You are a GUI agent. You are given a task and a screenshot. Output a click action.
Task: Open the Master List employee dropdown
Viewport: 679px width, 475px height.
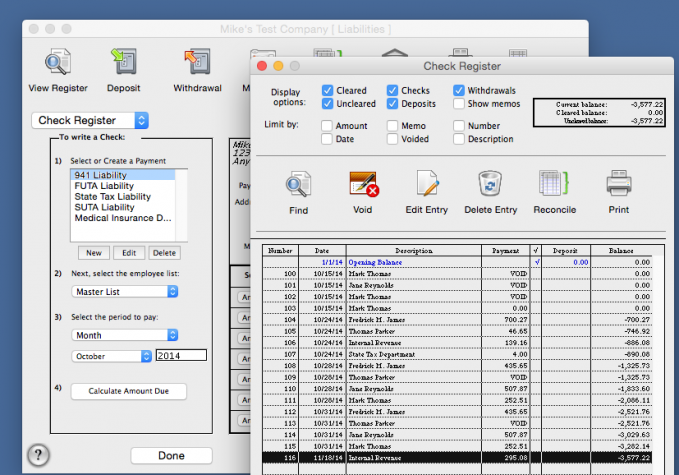(125, 292)
